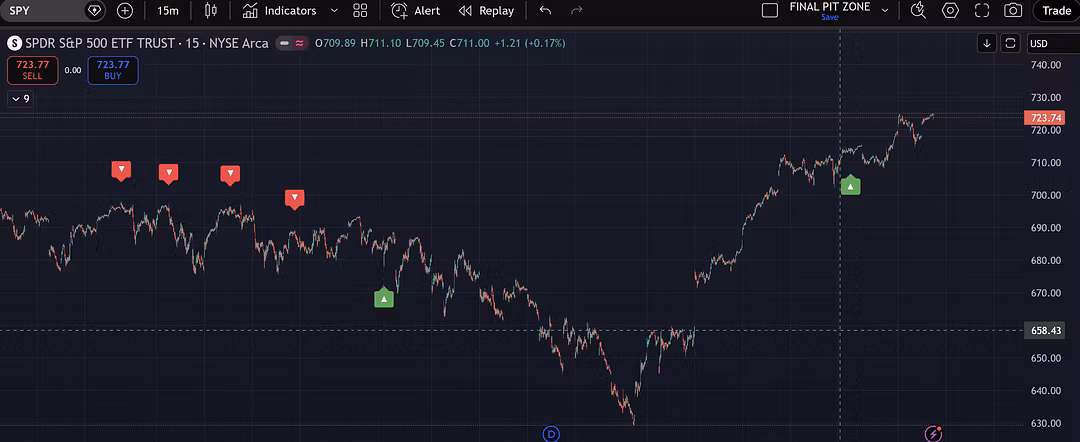Start bar Replay mode
This screenshot has height=442, width=1080.
coord(486,10)
